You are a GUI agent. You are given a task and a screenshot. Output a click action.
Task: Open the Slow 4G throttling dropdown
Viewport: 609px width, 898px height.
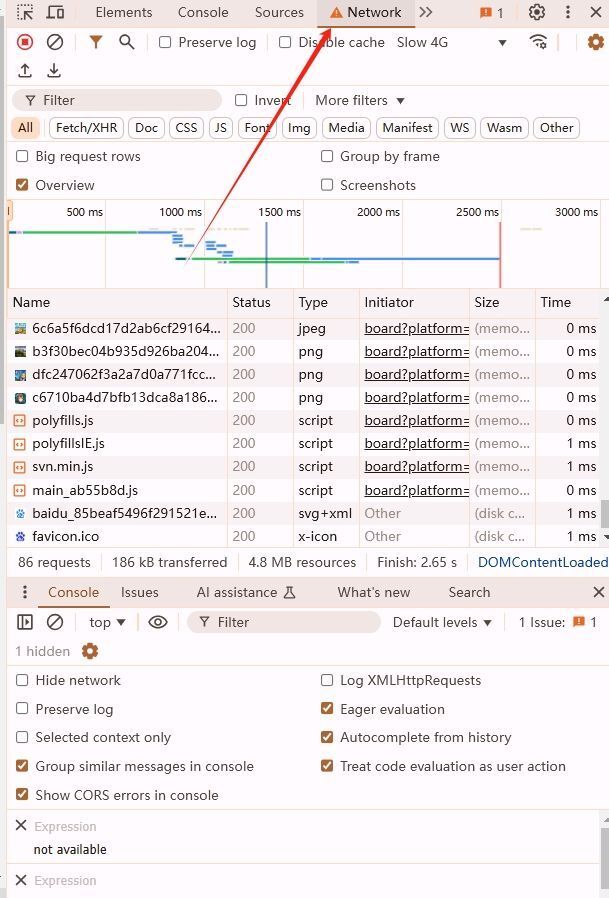[x=451, y=43]
